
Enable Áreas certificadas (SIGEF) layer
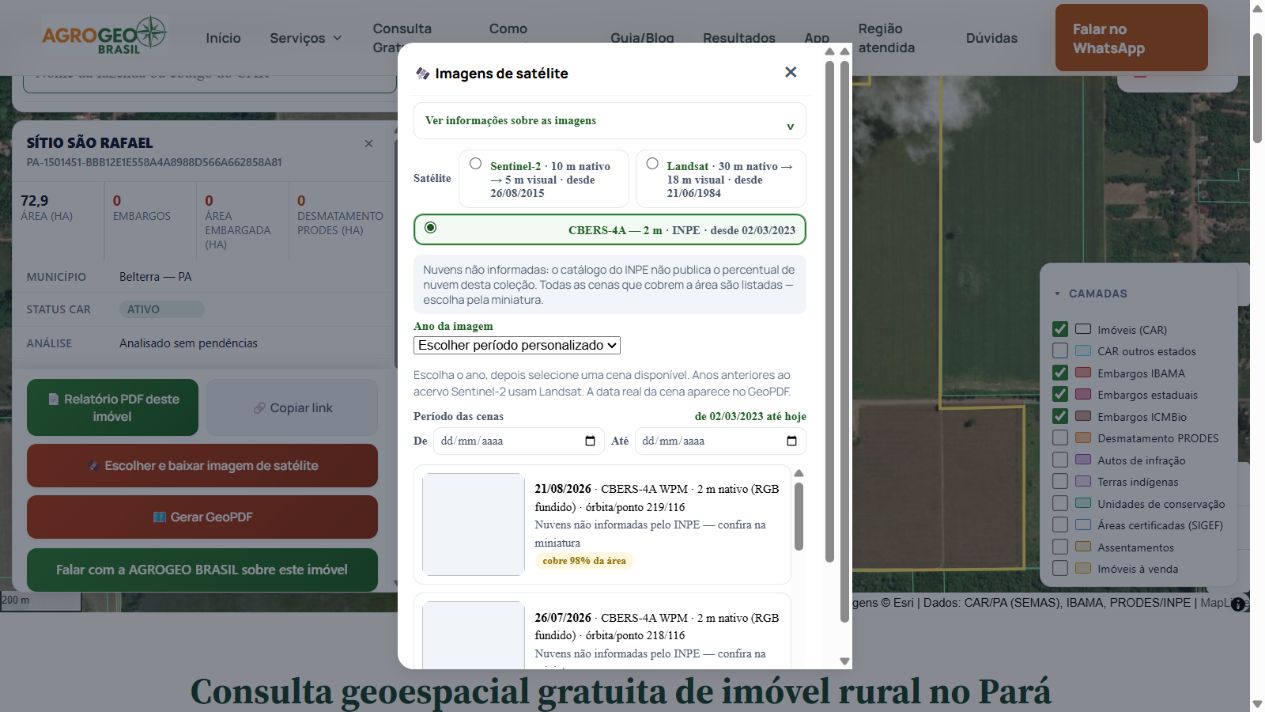[x=1060, y=525]
